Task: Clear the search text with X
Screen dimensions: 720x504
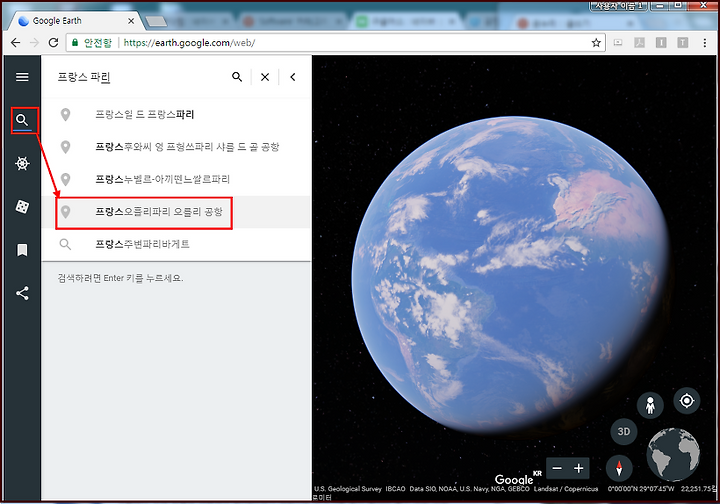Action: coord(265,77)
